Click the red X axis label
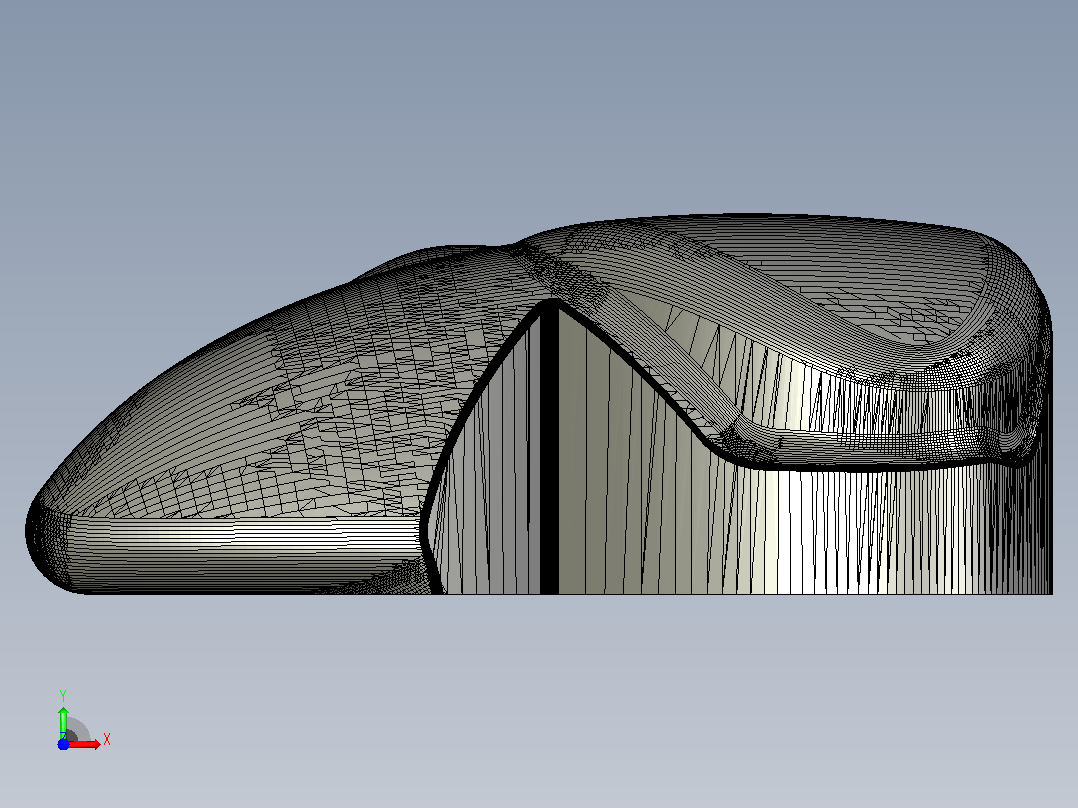Screen dimensions: 1078x808 point(107,740)
